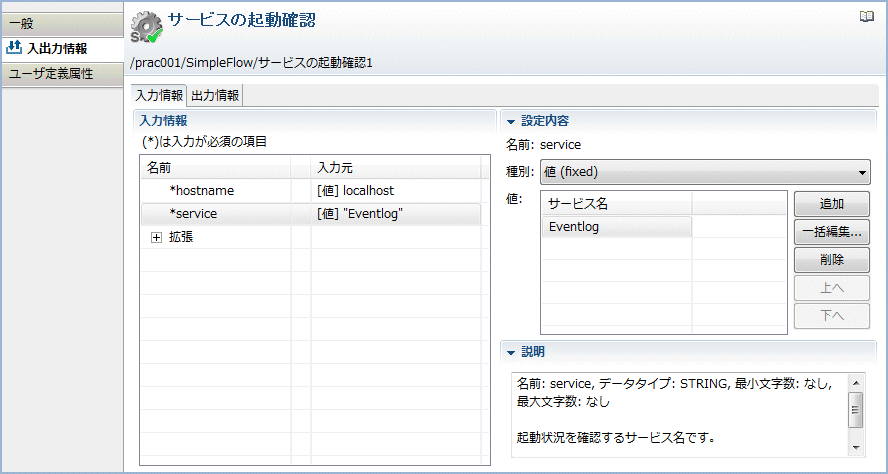Screen dimensions: 888x474
Task: Switch to the 出力情報 tab
Action: pos(215,95)
